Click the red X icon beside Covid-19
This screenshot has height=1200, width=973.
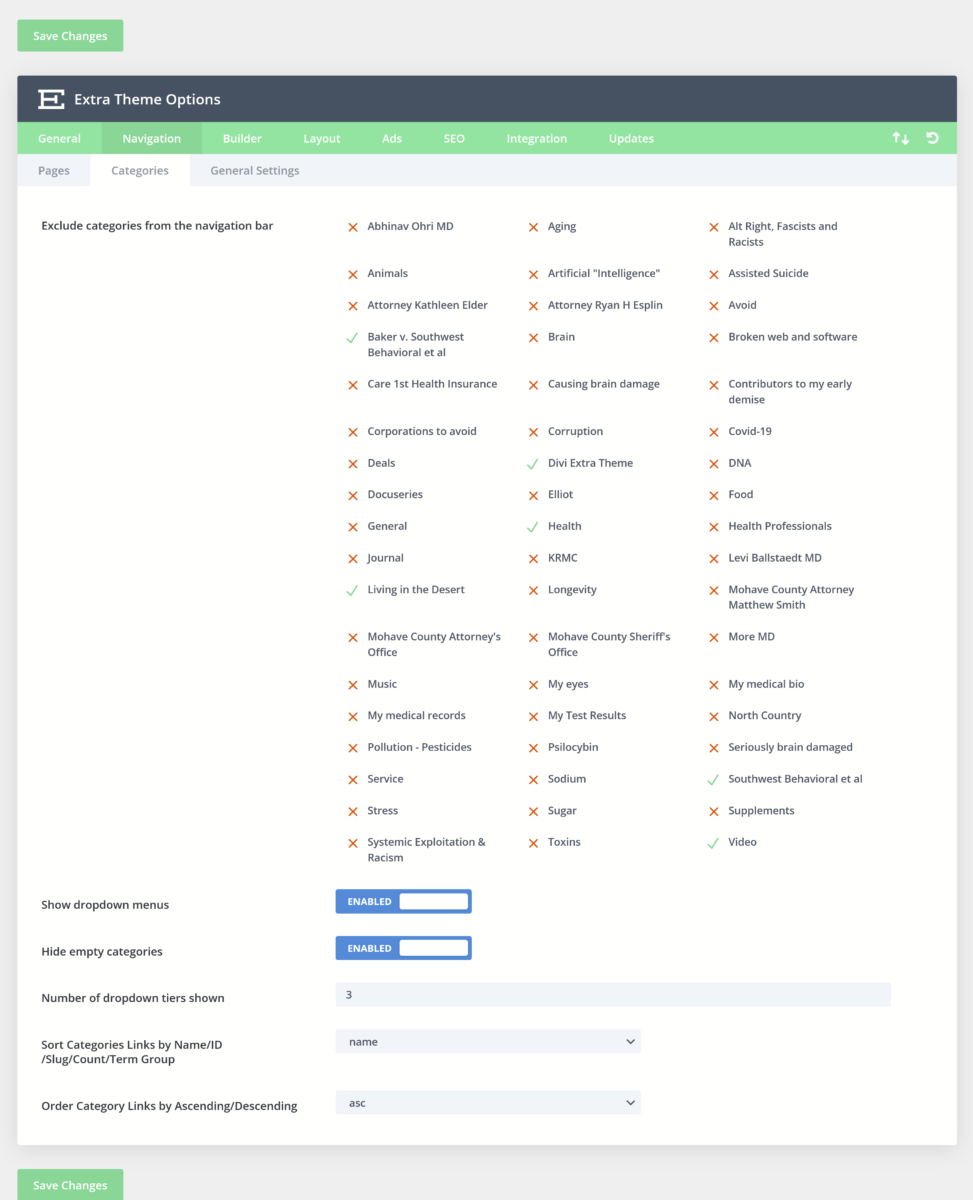pyautogui.click(x=713, y=430)
